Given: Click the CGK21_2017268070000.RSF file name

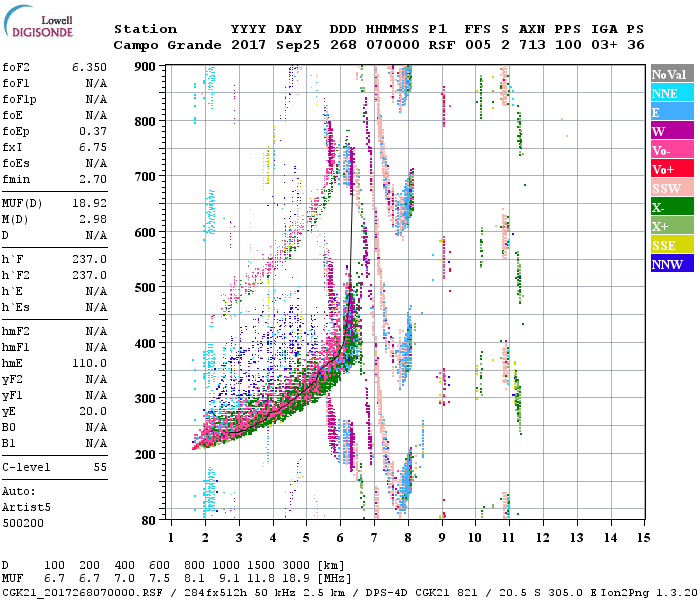Looking at the screenshot, I should point(82,592).
